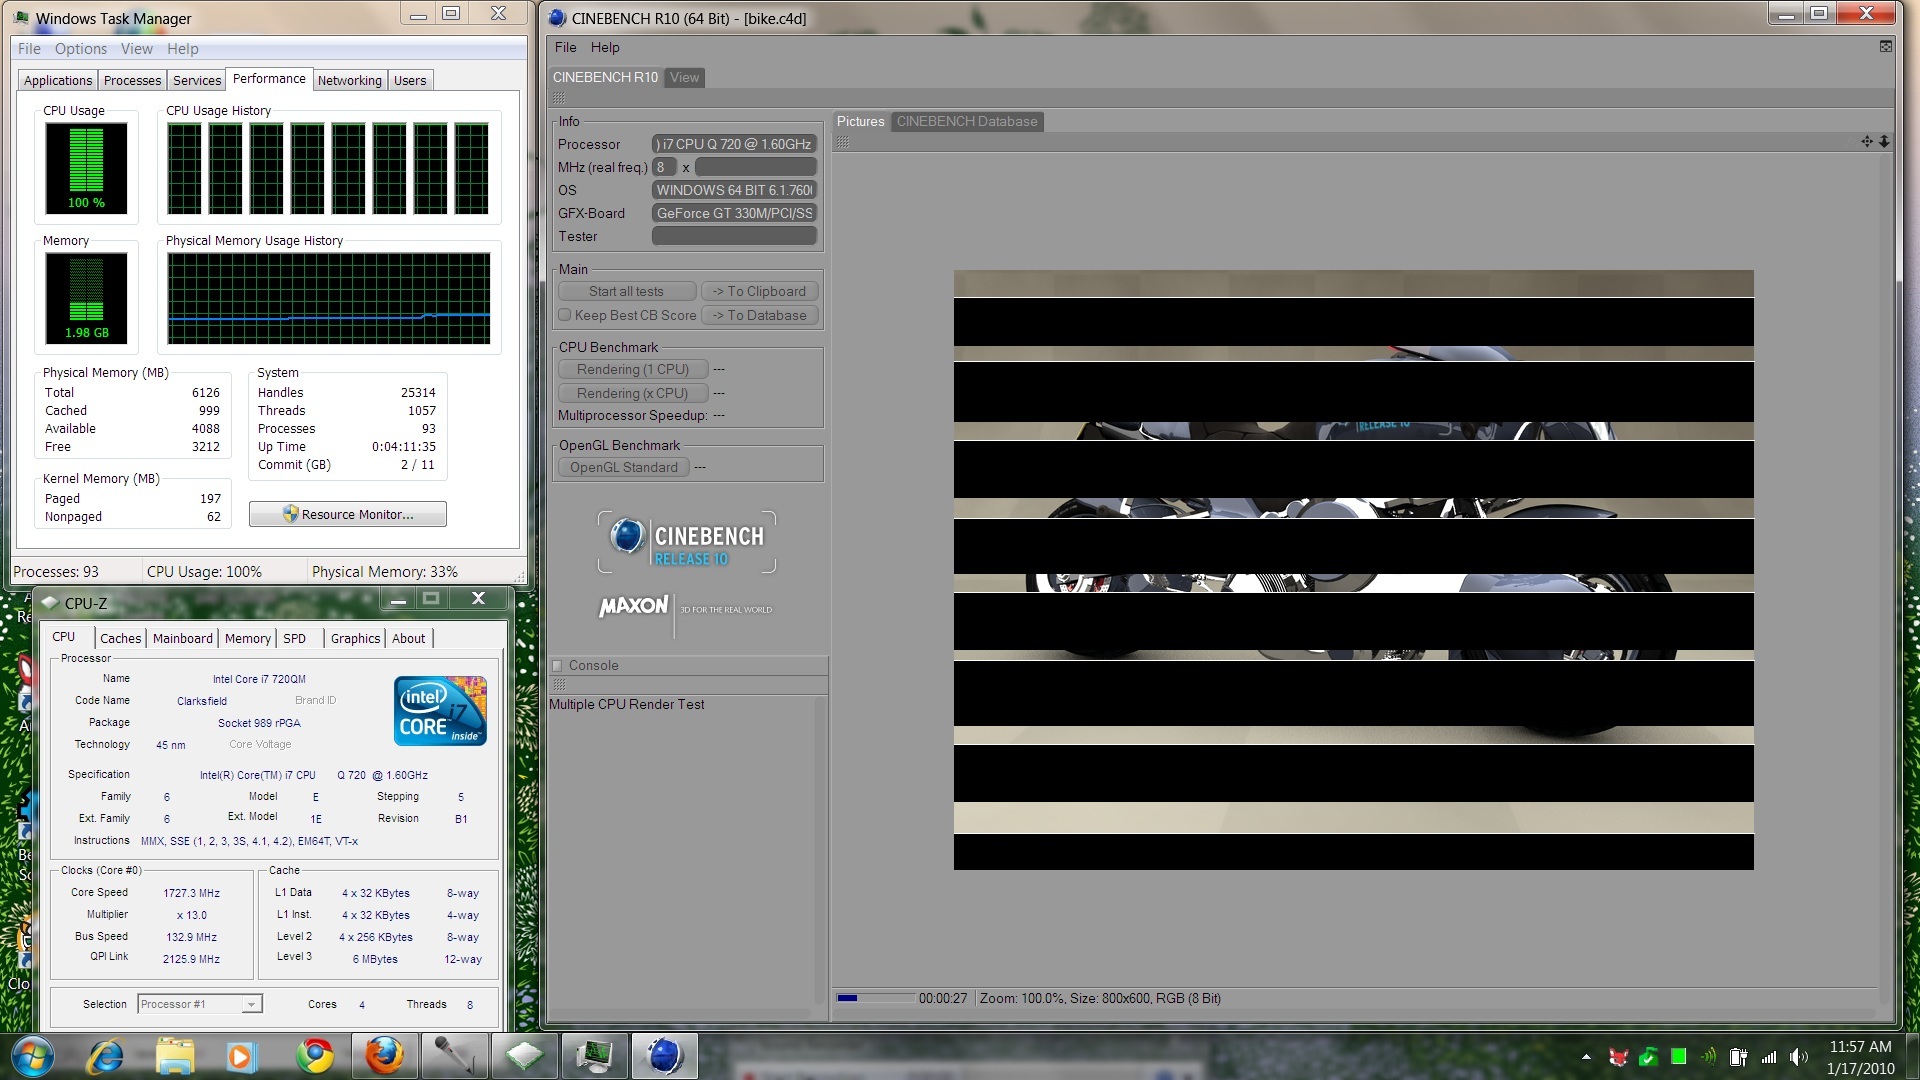This screenshot has width=1920, height=1080.
Task: Click the render progress bar in CINEBENCH status
Action: (x=875, y=998)
